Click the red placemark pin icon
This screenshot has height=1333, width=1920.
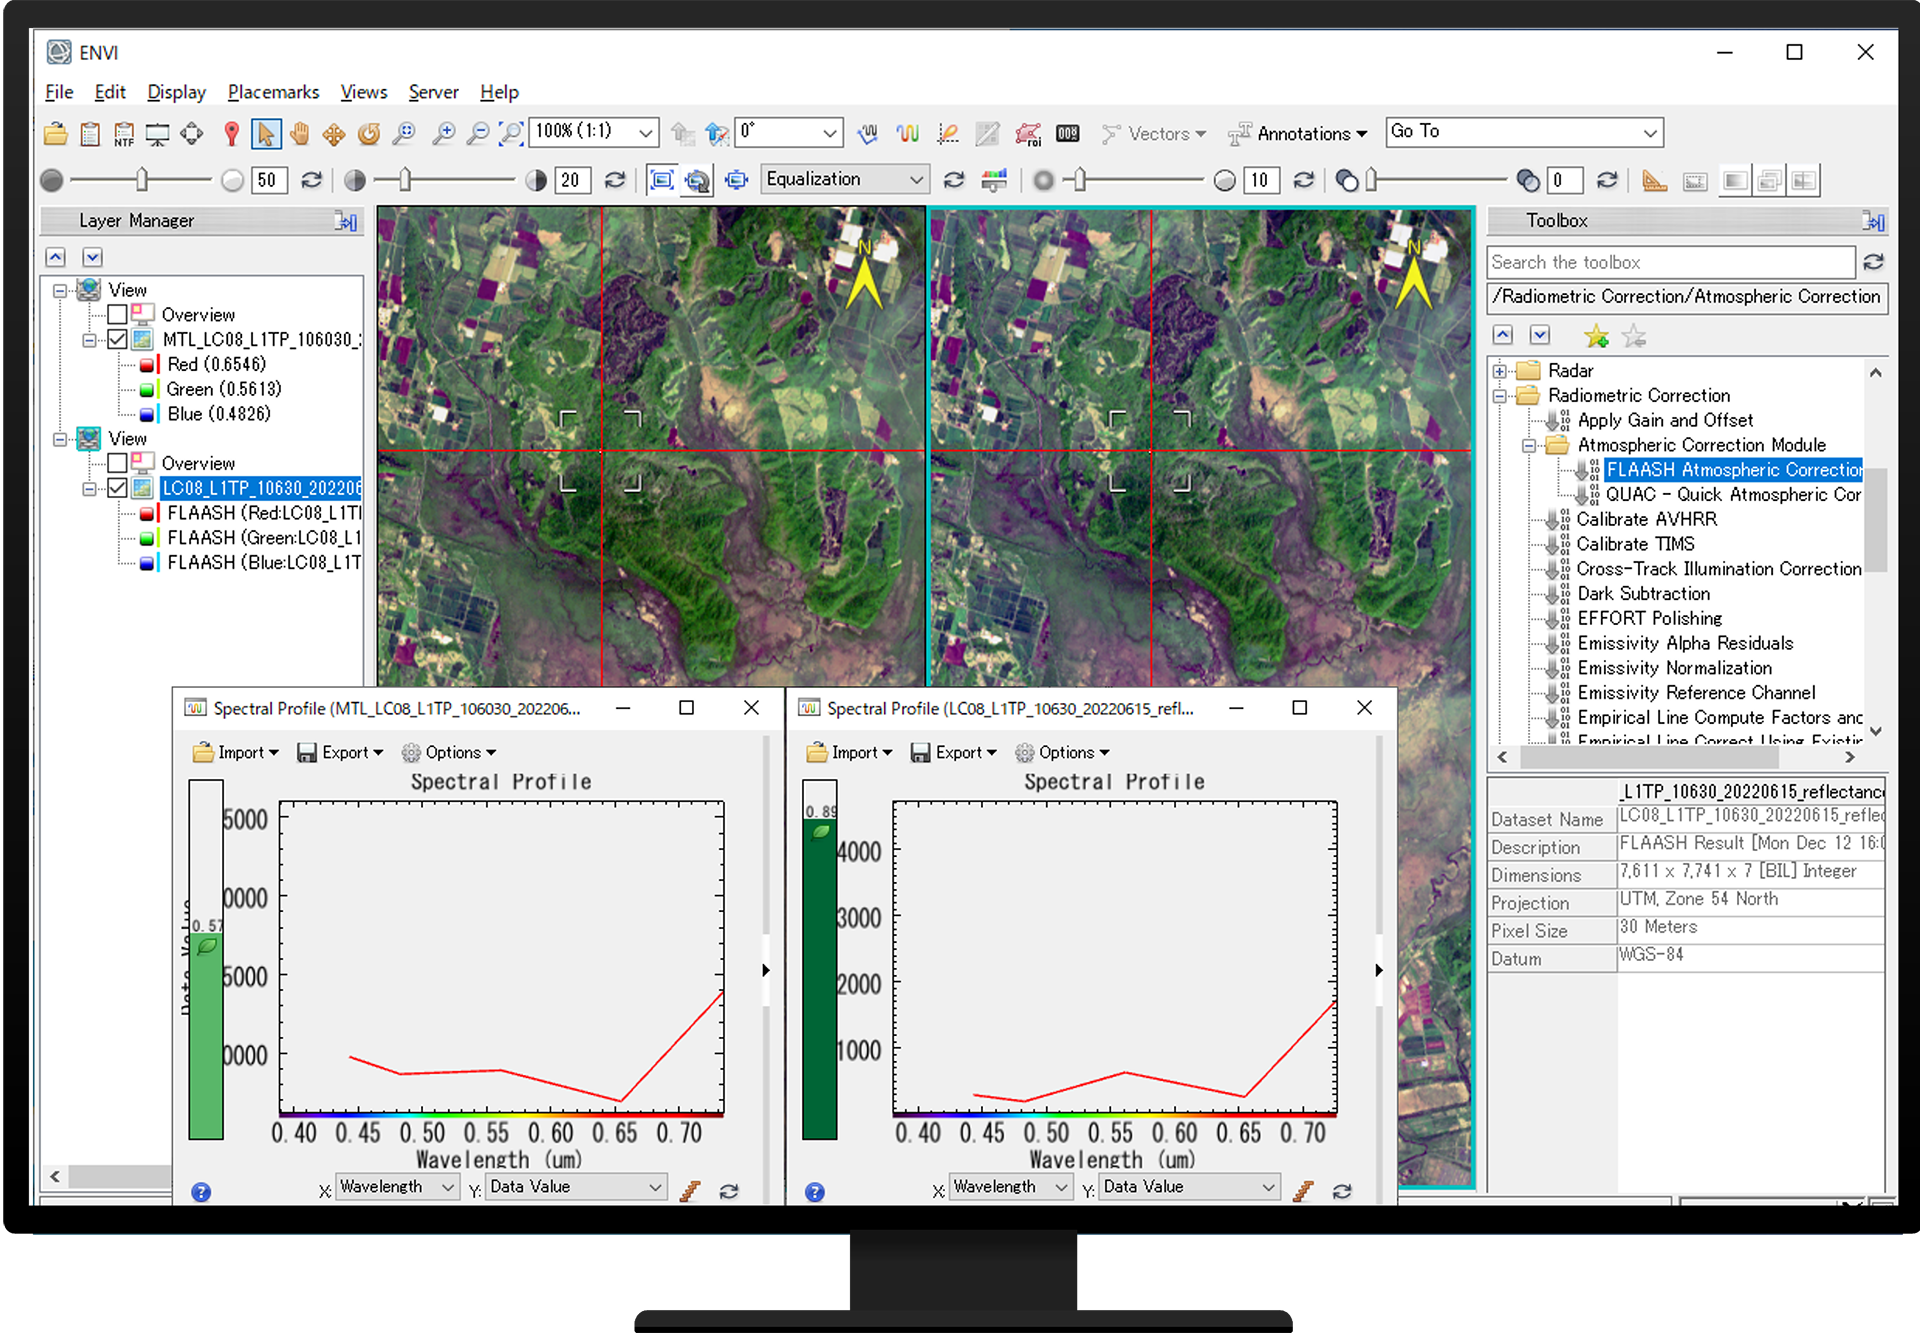pos(231,133)
